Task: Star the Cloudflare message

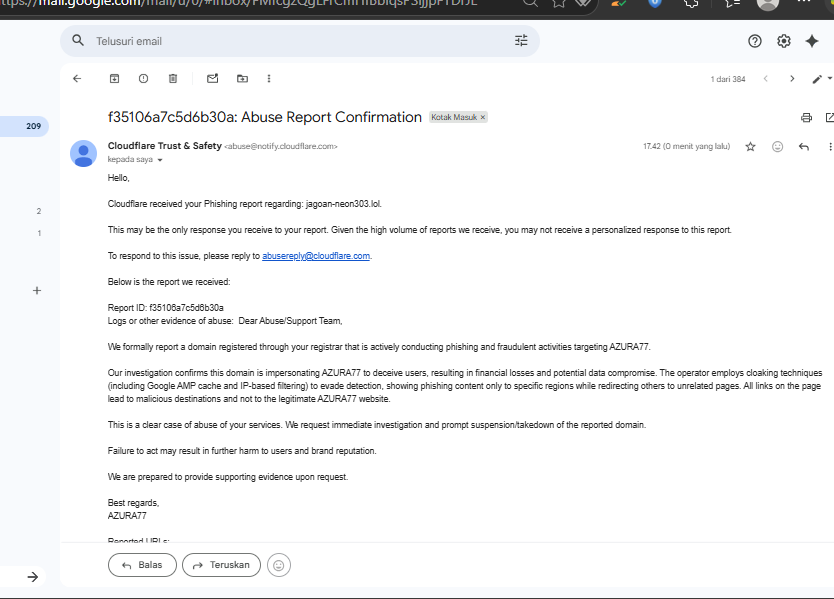Action: click(750, 147)
